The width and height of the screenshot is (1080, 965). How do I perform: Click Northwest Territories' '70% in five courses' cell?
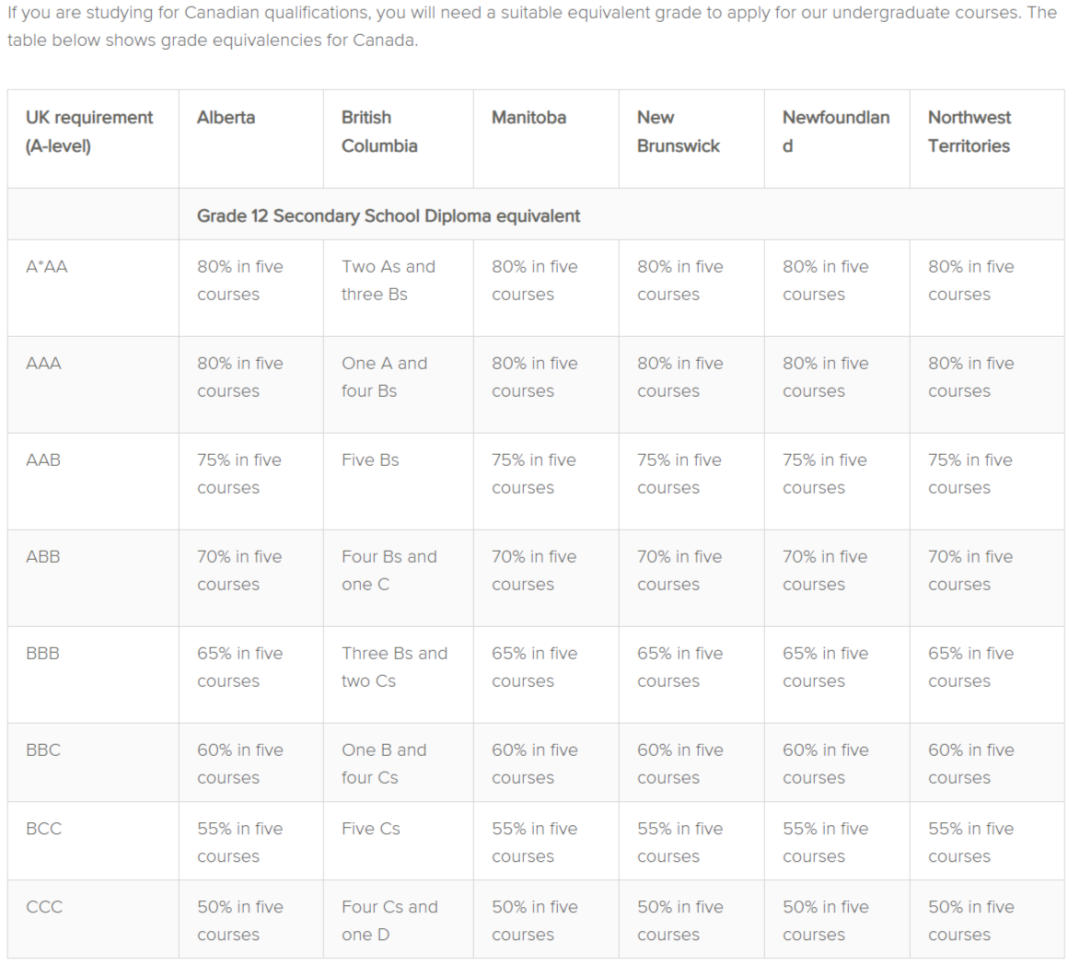[x=987, y=578]
